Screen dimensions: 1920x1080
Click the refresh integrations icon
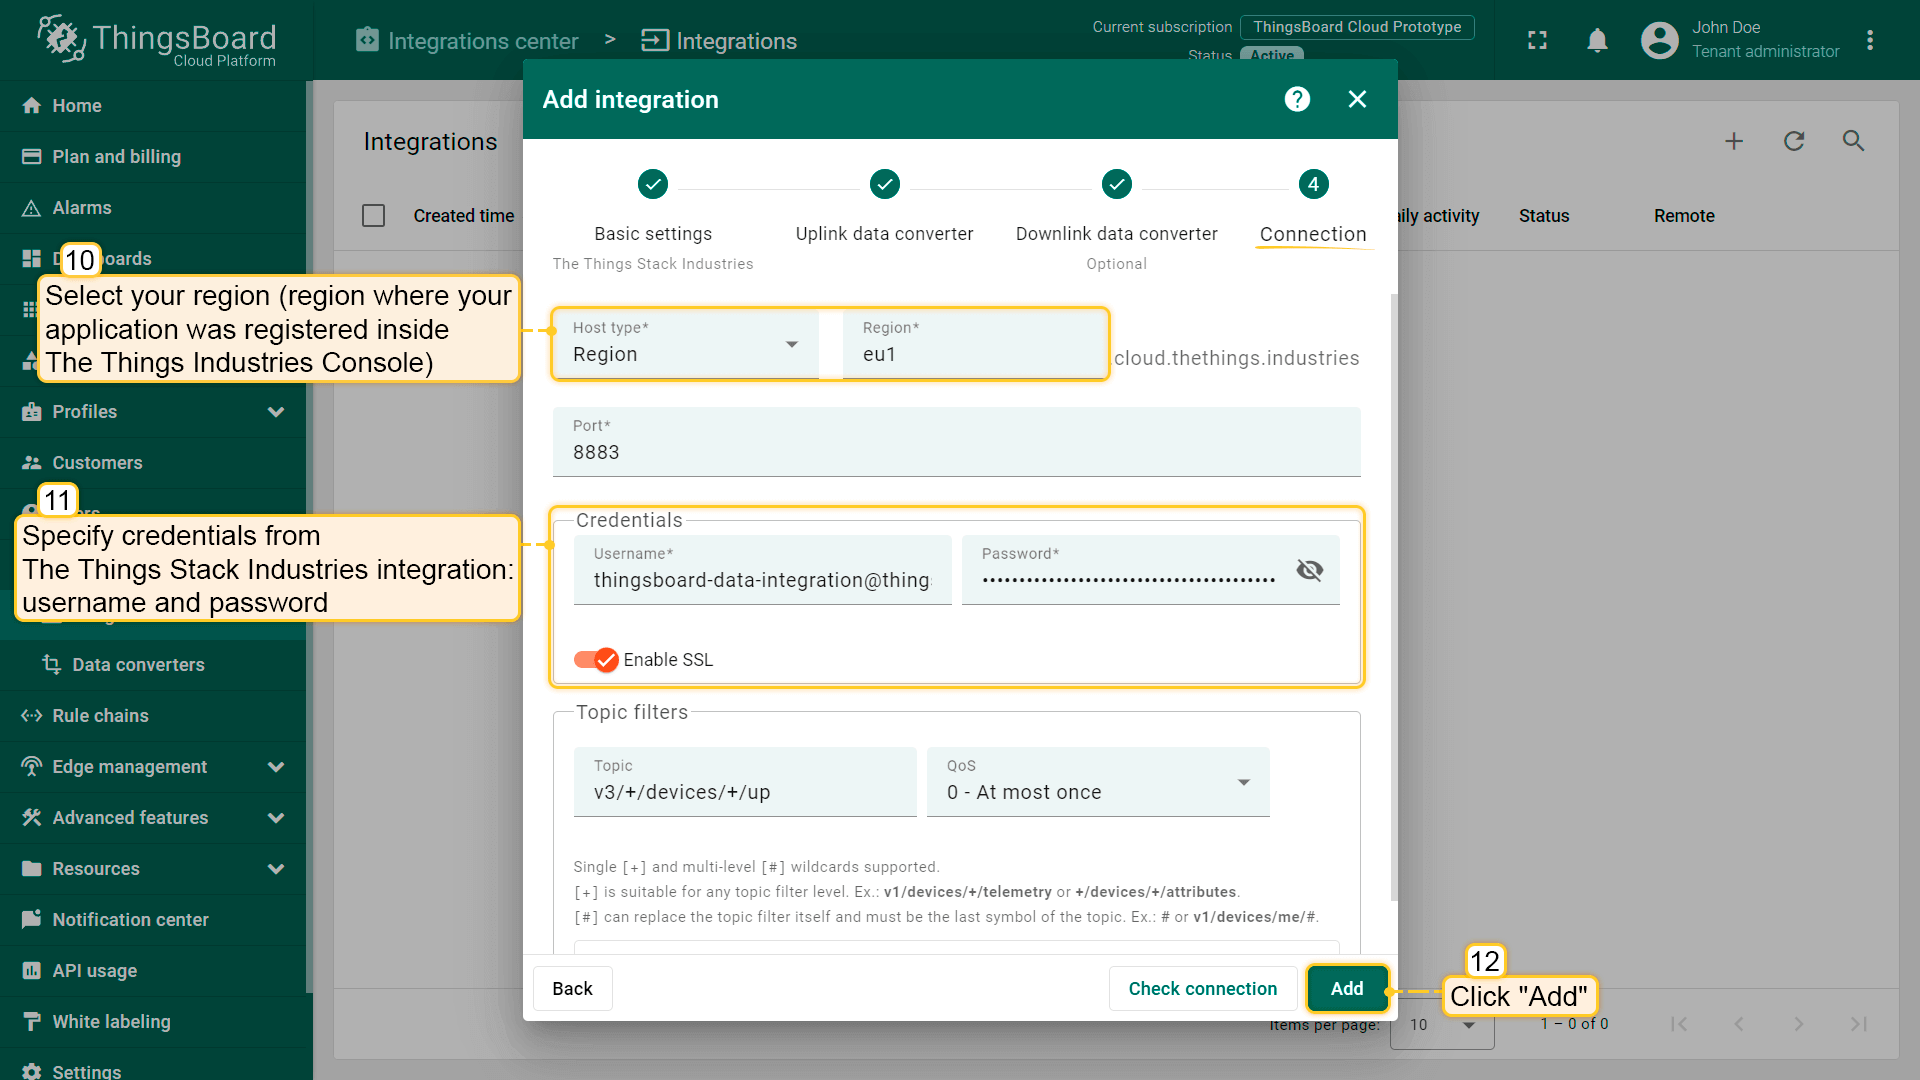click(1794, 141)
